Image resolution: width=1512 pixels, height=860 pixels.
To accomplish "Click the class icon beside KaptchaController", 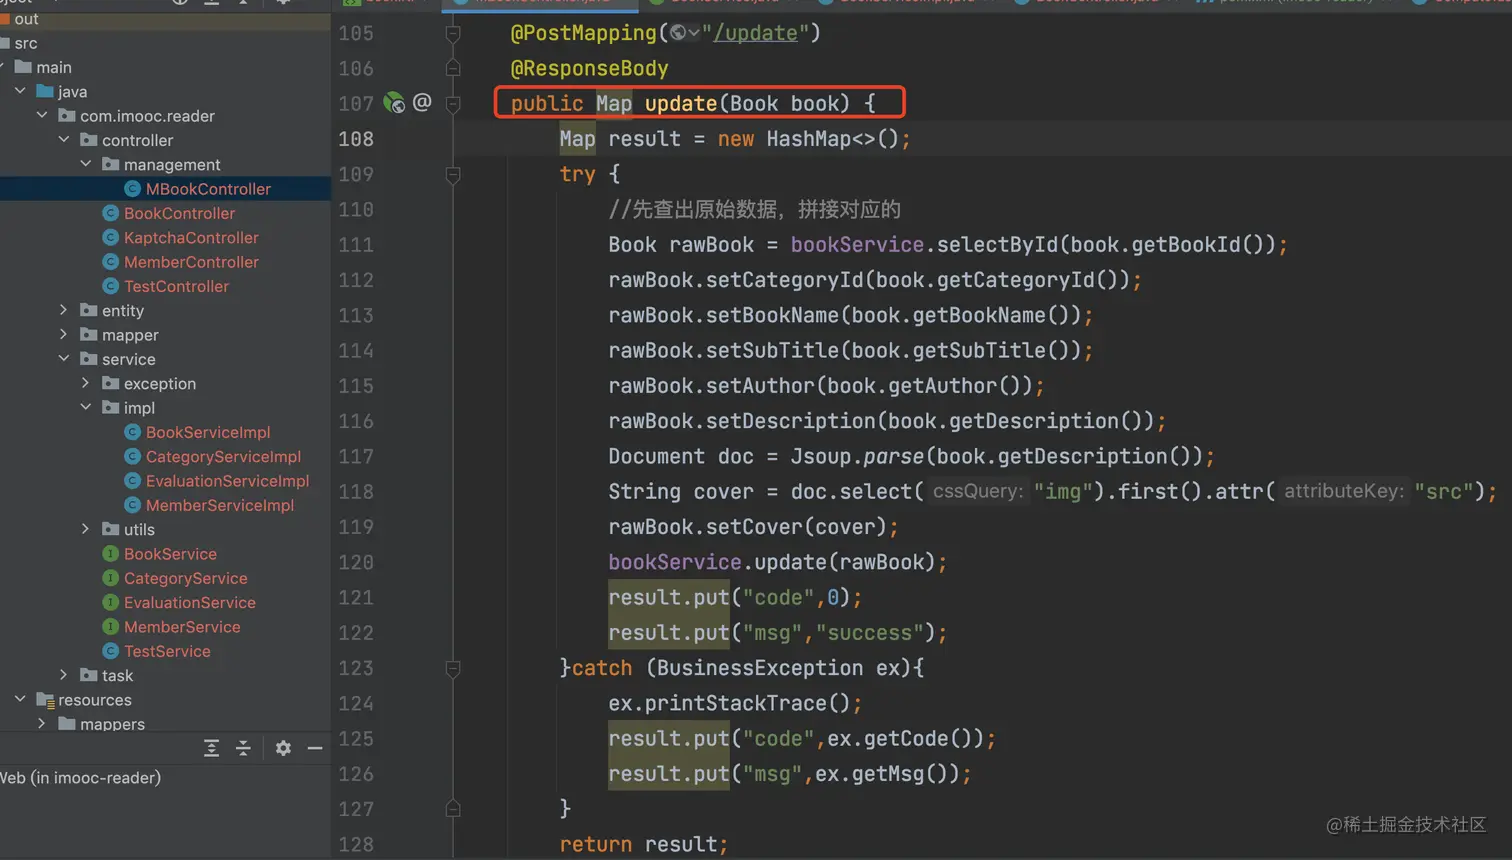I will pos(111,238).
